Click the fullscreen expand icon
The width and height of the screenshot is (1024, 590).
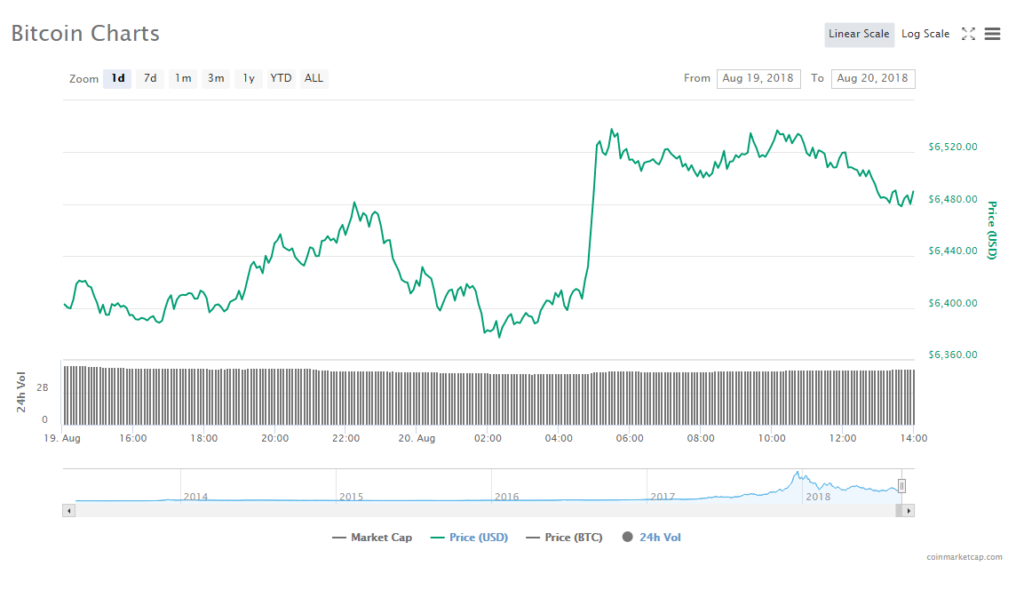click(x=968, y=34)
